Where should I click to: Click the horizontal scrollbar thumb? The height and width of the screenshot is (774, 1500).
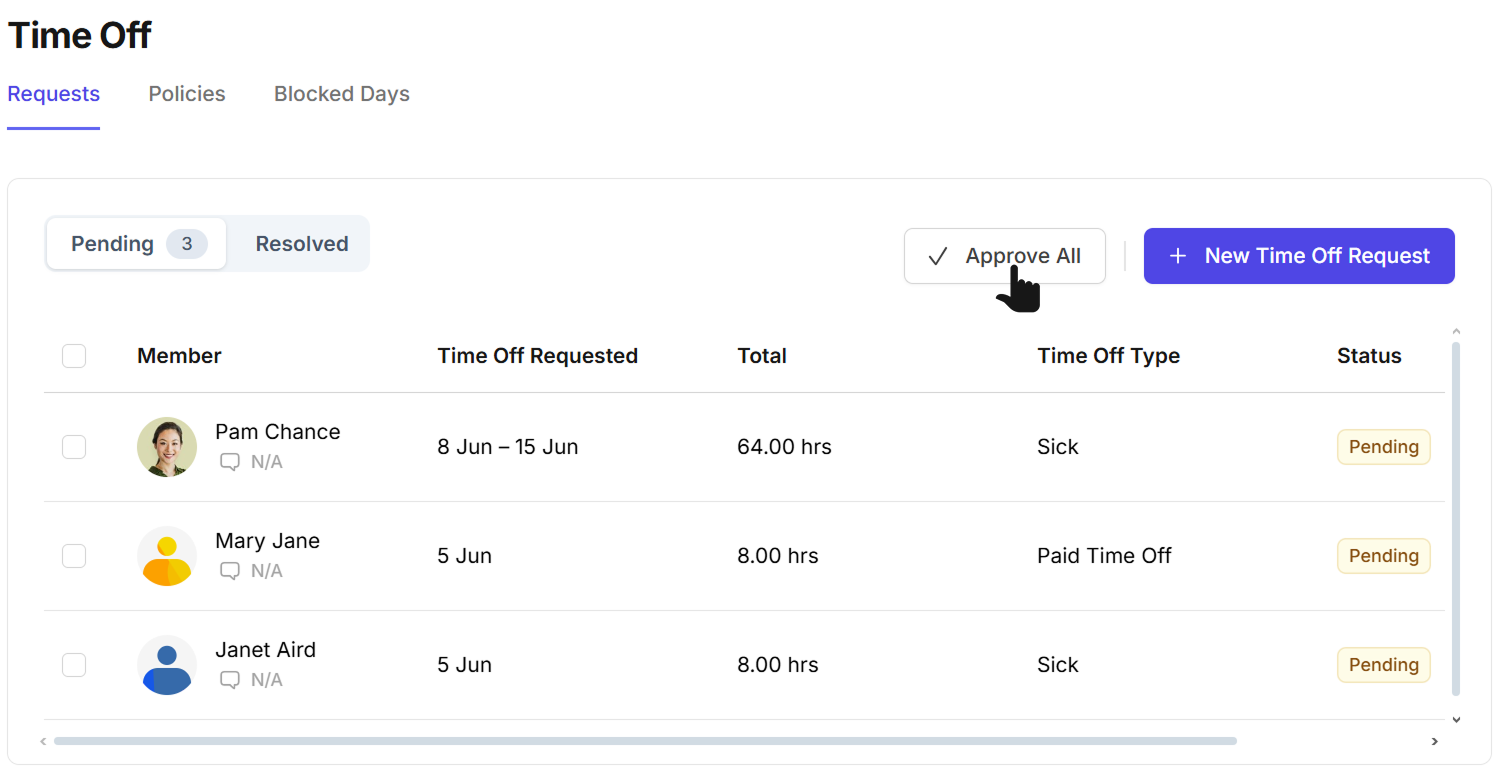tap(645, 741)
